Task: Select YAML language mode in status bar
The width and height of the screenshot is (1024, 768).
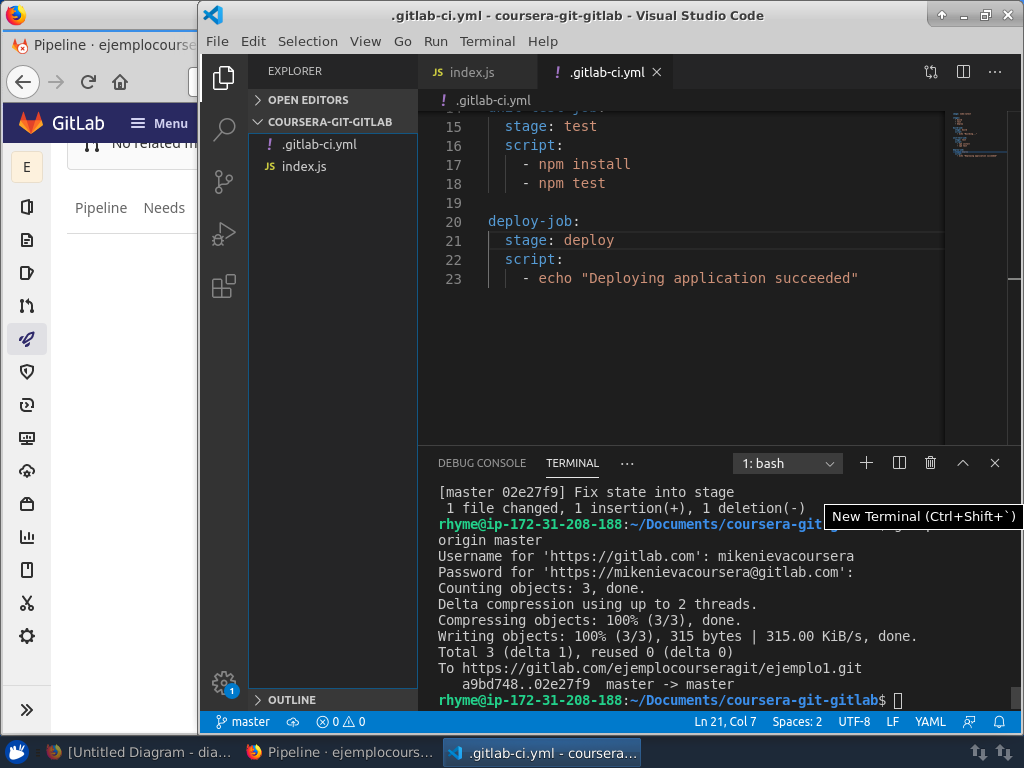Action: [930, 721]
